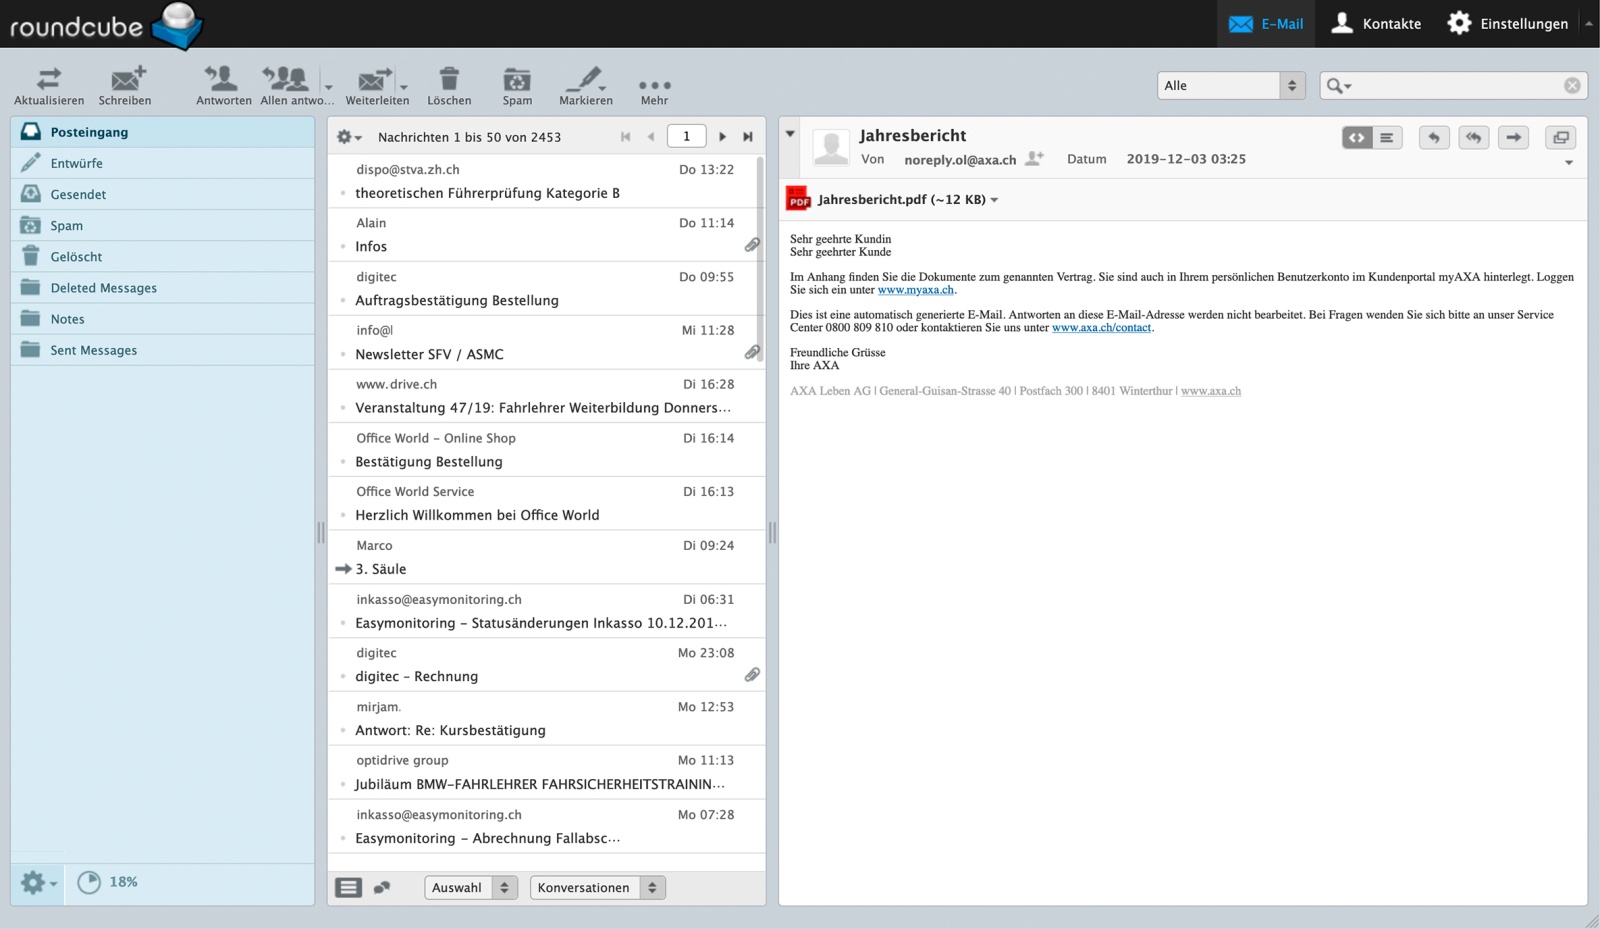Switch to HTML view in message header
Image resolution: width=1600 pixels, height=929 pixels.
tap(1357, 138)
